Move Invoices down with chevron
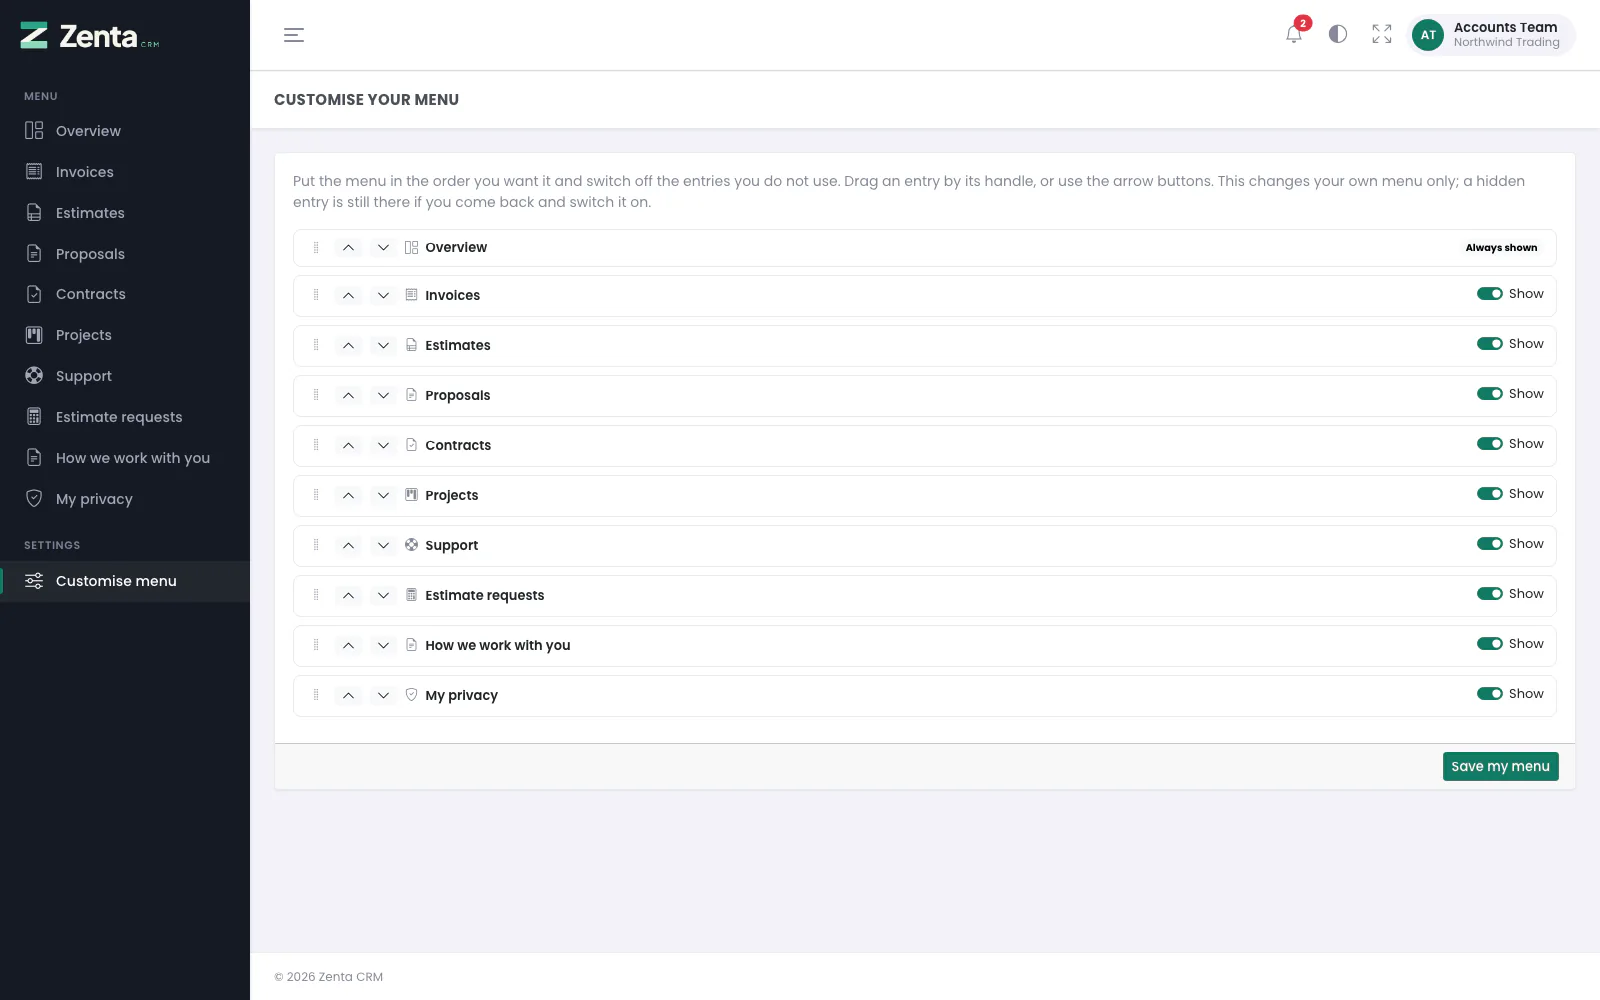Image resolution: width=1600 pixels, height=1000 pixels. point(383,295)
